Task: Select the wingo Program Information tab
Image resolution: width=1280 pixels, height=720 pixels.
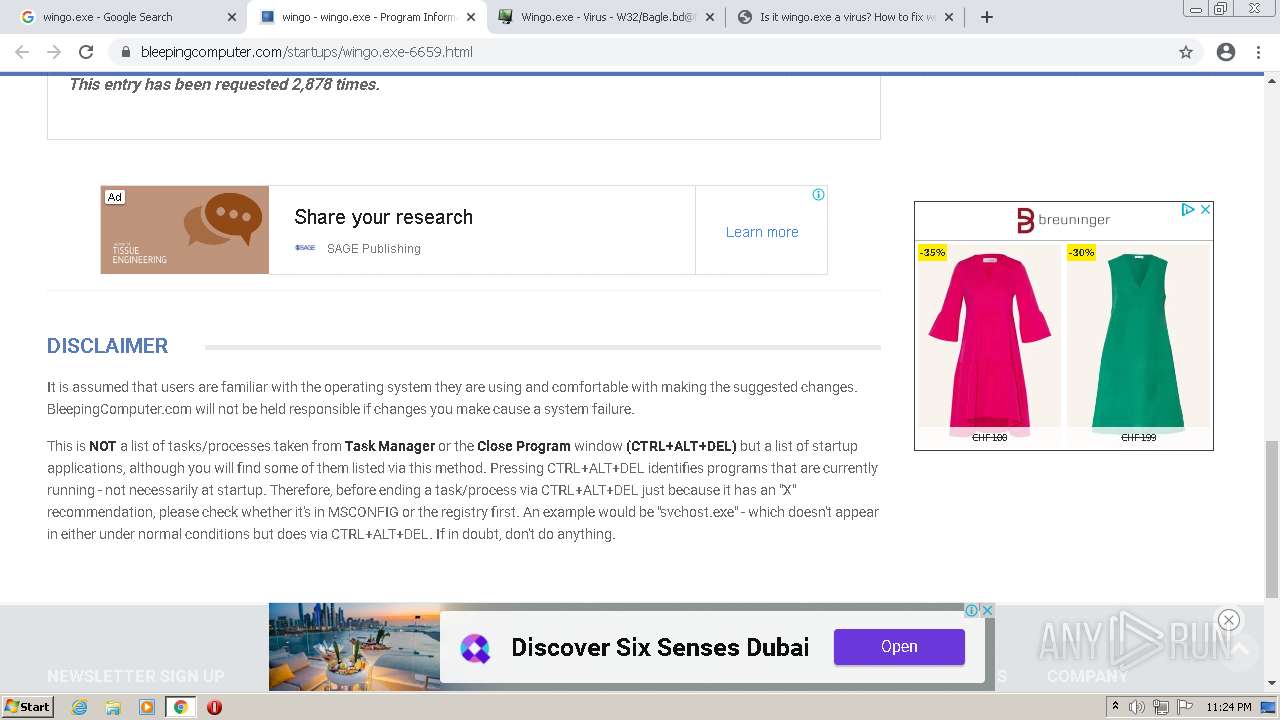Action: (x=367, y=17)
